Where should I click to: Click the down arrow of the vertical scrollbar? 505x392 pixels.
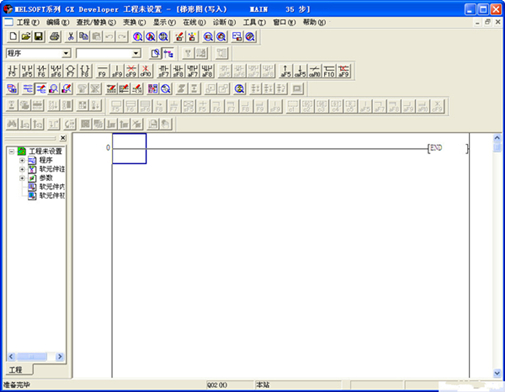pos(497,373)
